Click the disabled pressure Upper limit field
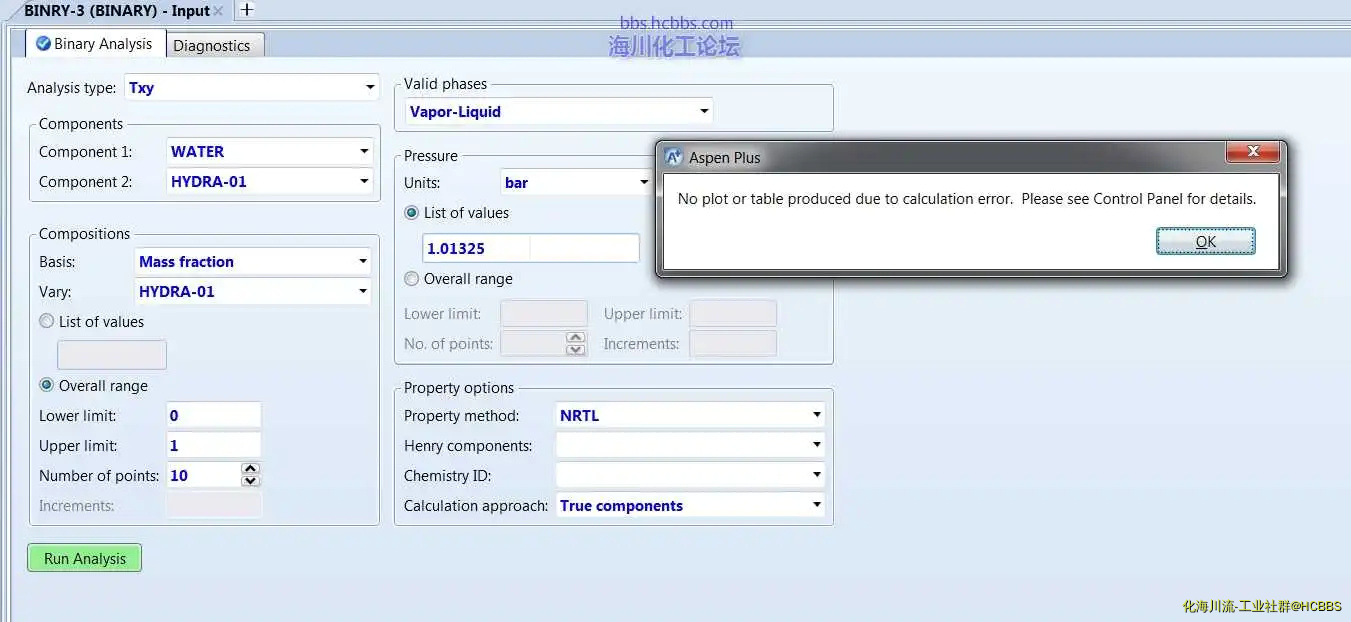Image resolution: width=1351 pixels, height=622 pixels. tap(733, 314)
